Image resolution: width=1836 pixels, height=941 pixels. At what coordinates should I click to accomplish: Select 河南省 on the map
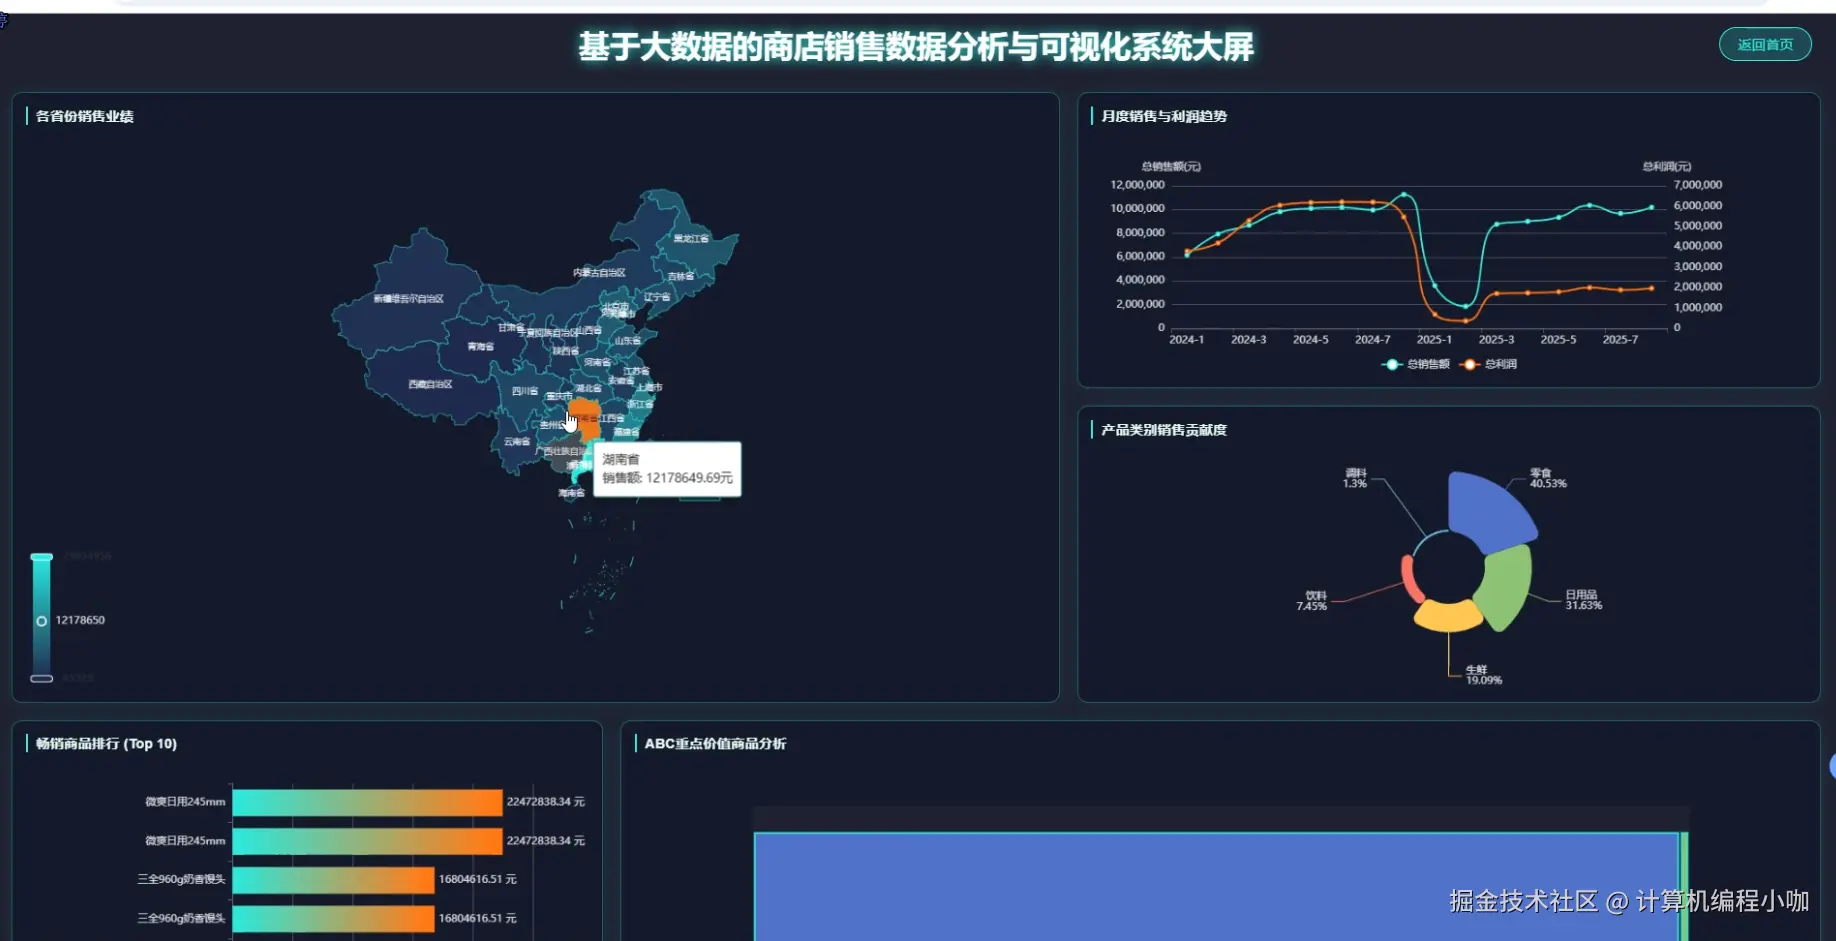tap(597, 362)
